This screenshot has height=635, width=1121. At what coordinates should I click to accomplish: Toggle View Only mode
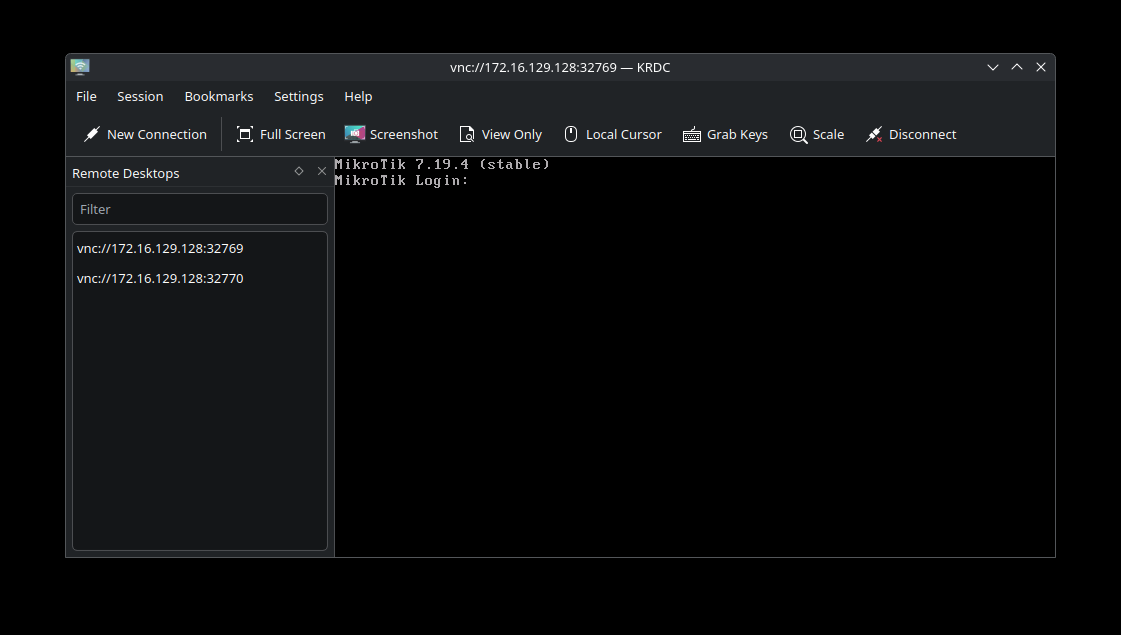[500, 134]
